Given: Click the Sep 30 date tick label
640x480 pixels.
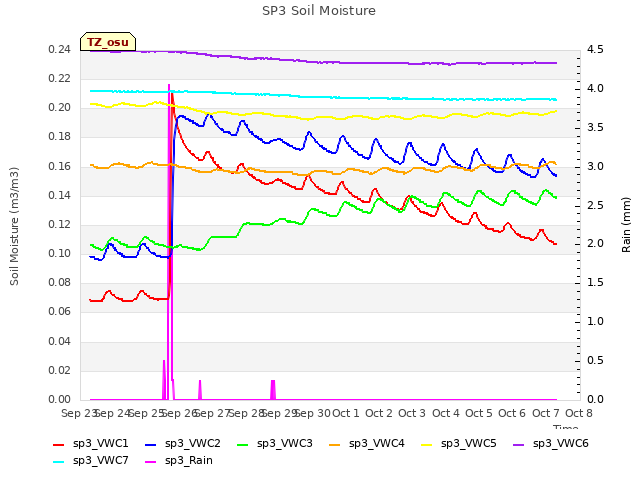Looking at the screenshot, I should [x=313, y=413].
